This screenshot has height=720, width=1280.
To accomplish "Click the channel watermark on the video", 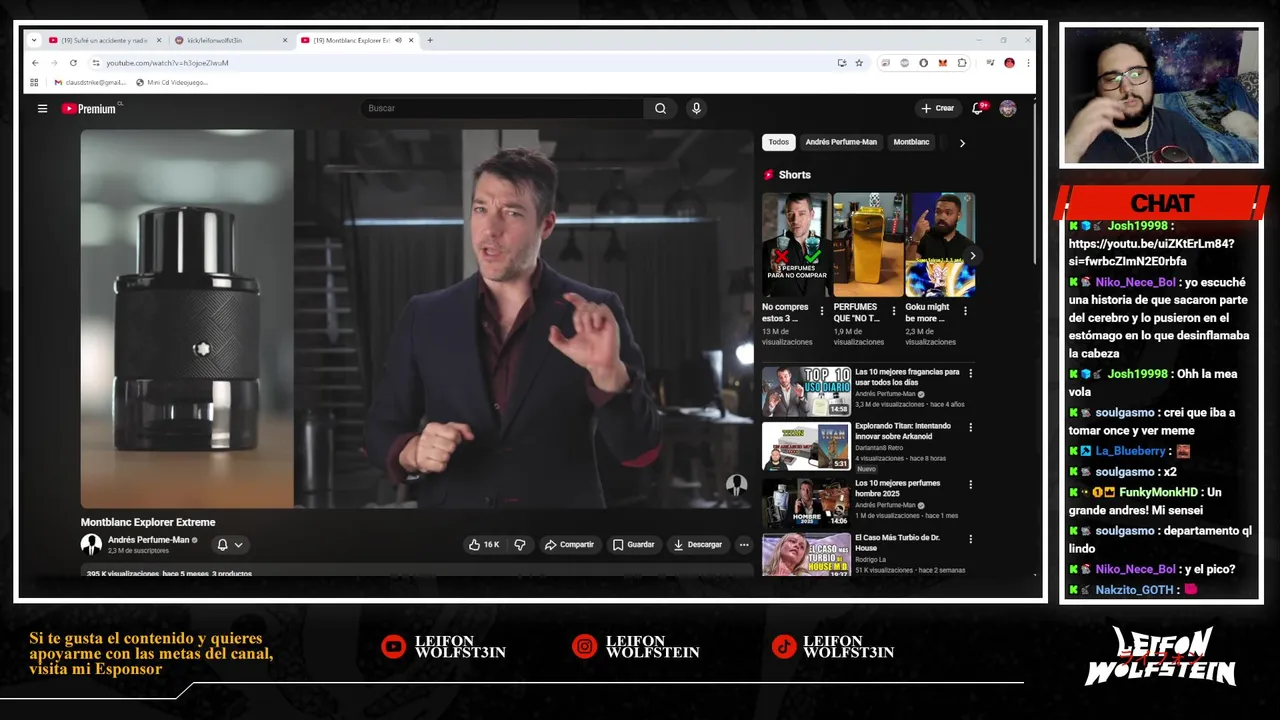I will click(736, 486).
